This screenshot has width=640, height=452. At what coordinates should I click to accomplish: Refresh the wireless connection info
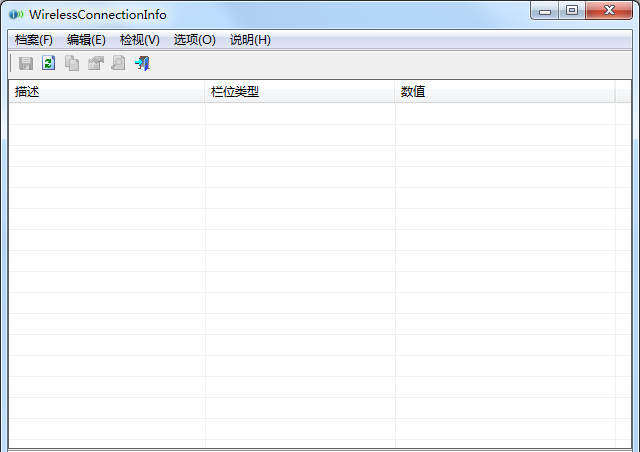point(49,63)
